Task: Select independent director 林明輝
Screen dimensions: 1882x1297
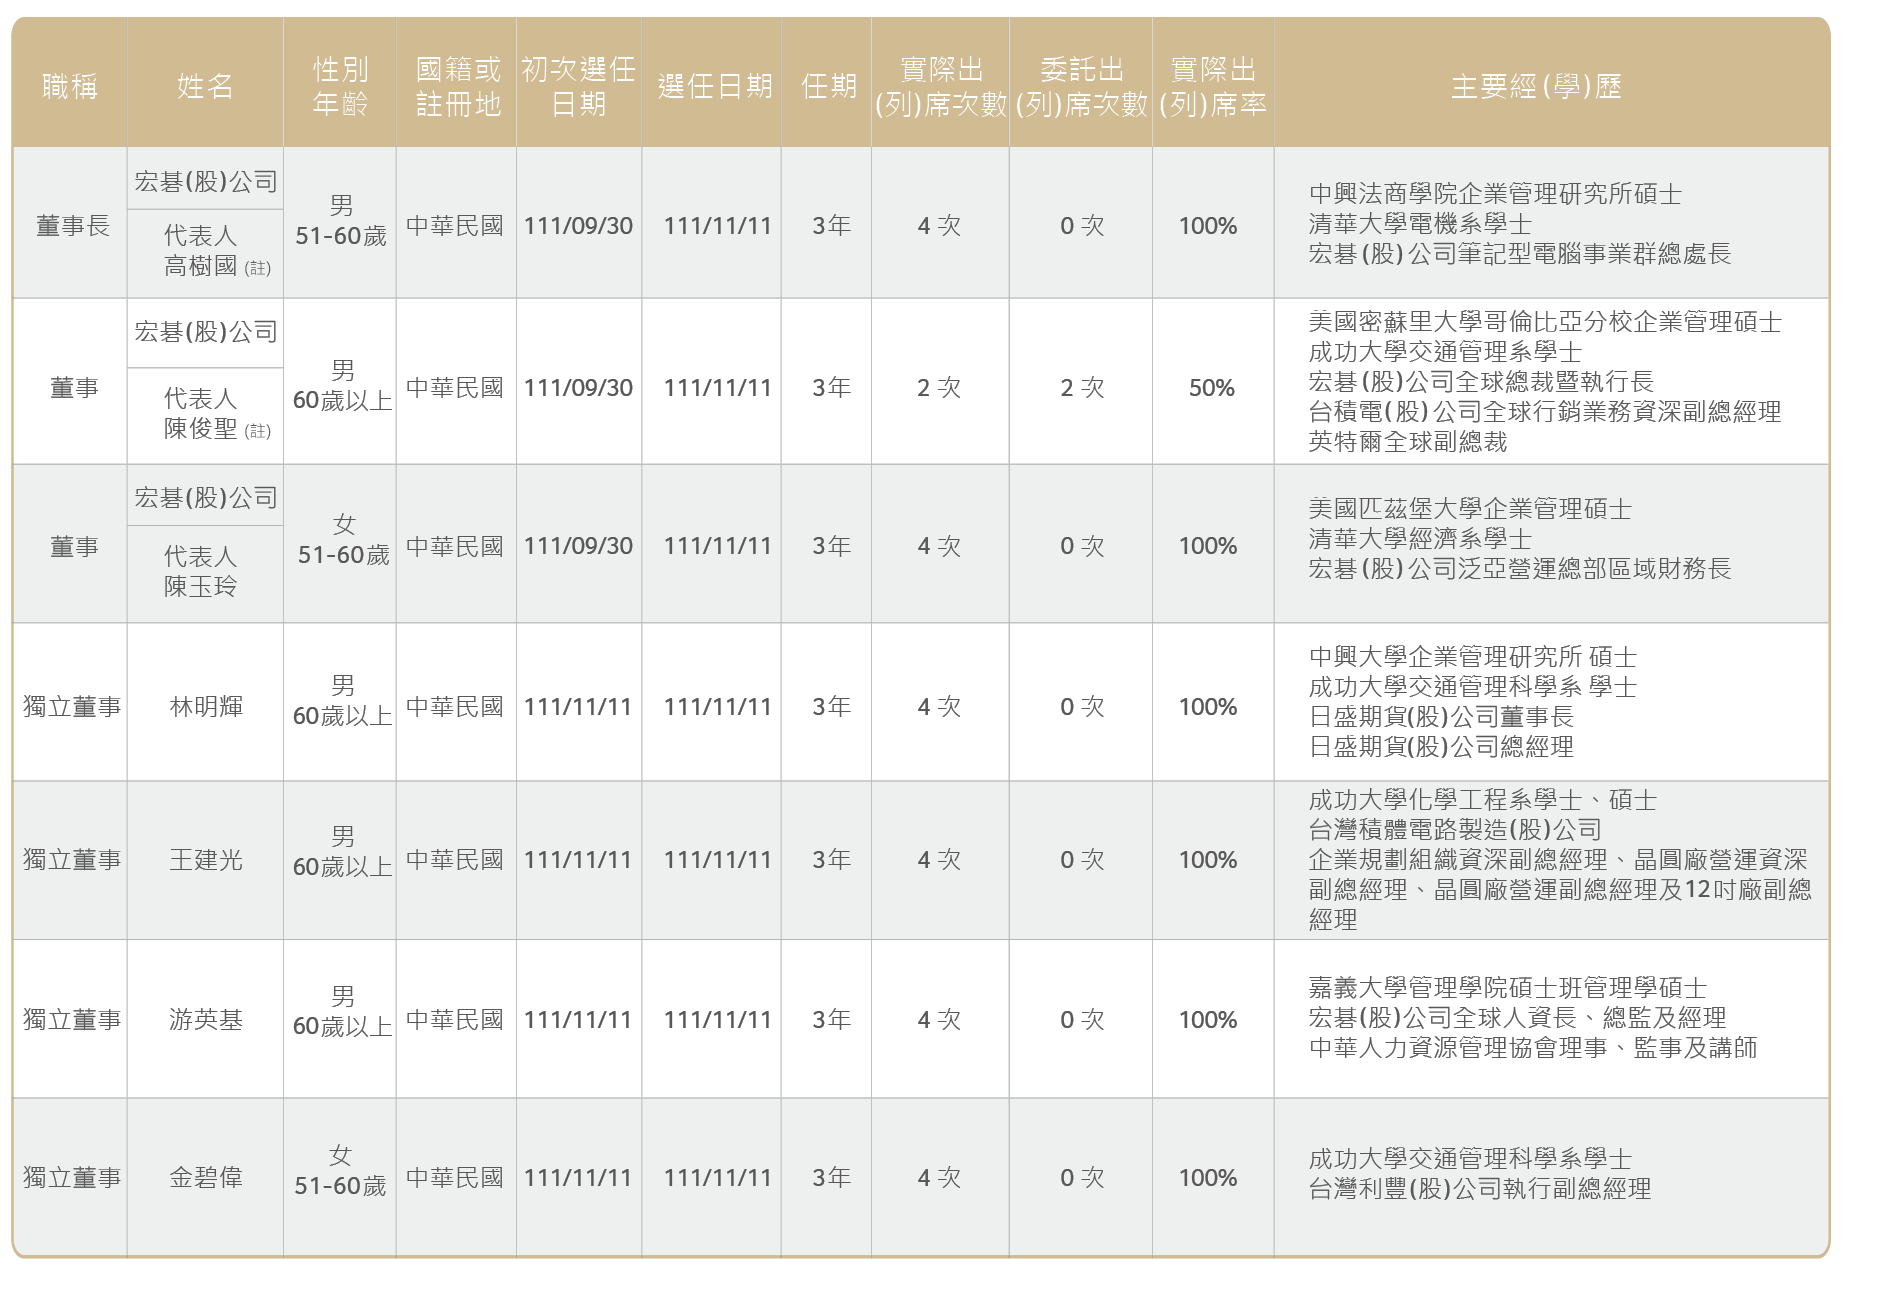Action: tap(206, 707)
